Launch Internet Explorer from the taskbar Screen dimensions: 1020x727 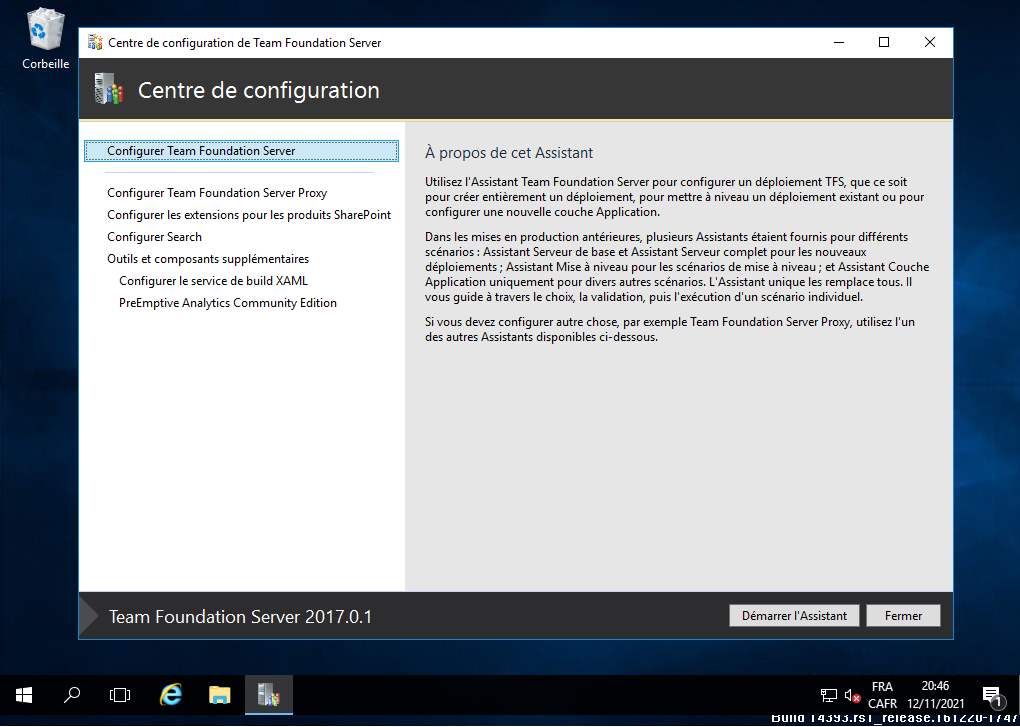click(171, 696)
